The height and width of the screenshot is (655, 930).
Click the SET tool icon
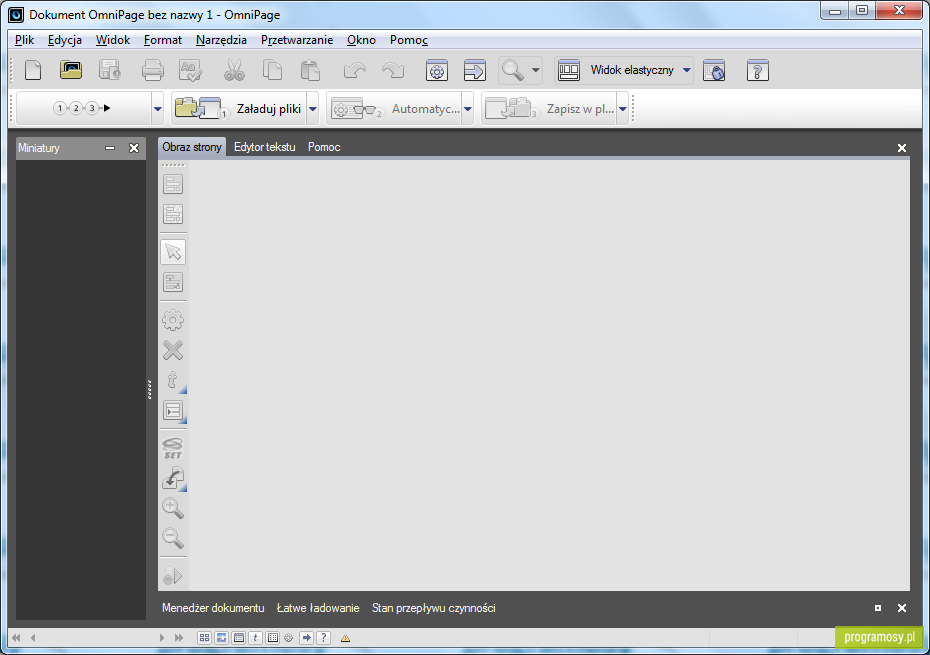pos(173,448)
